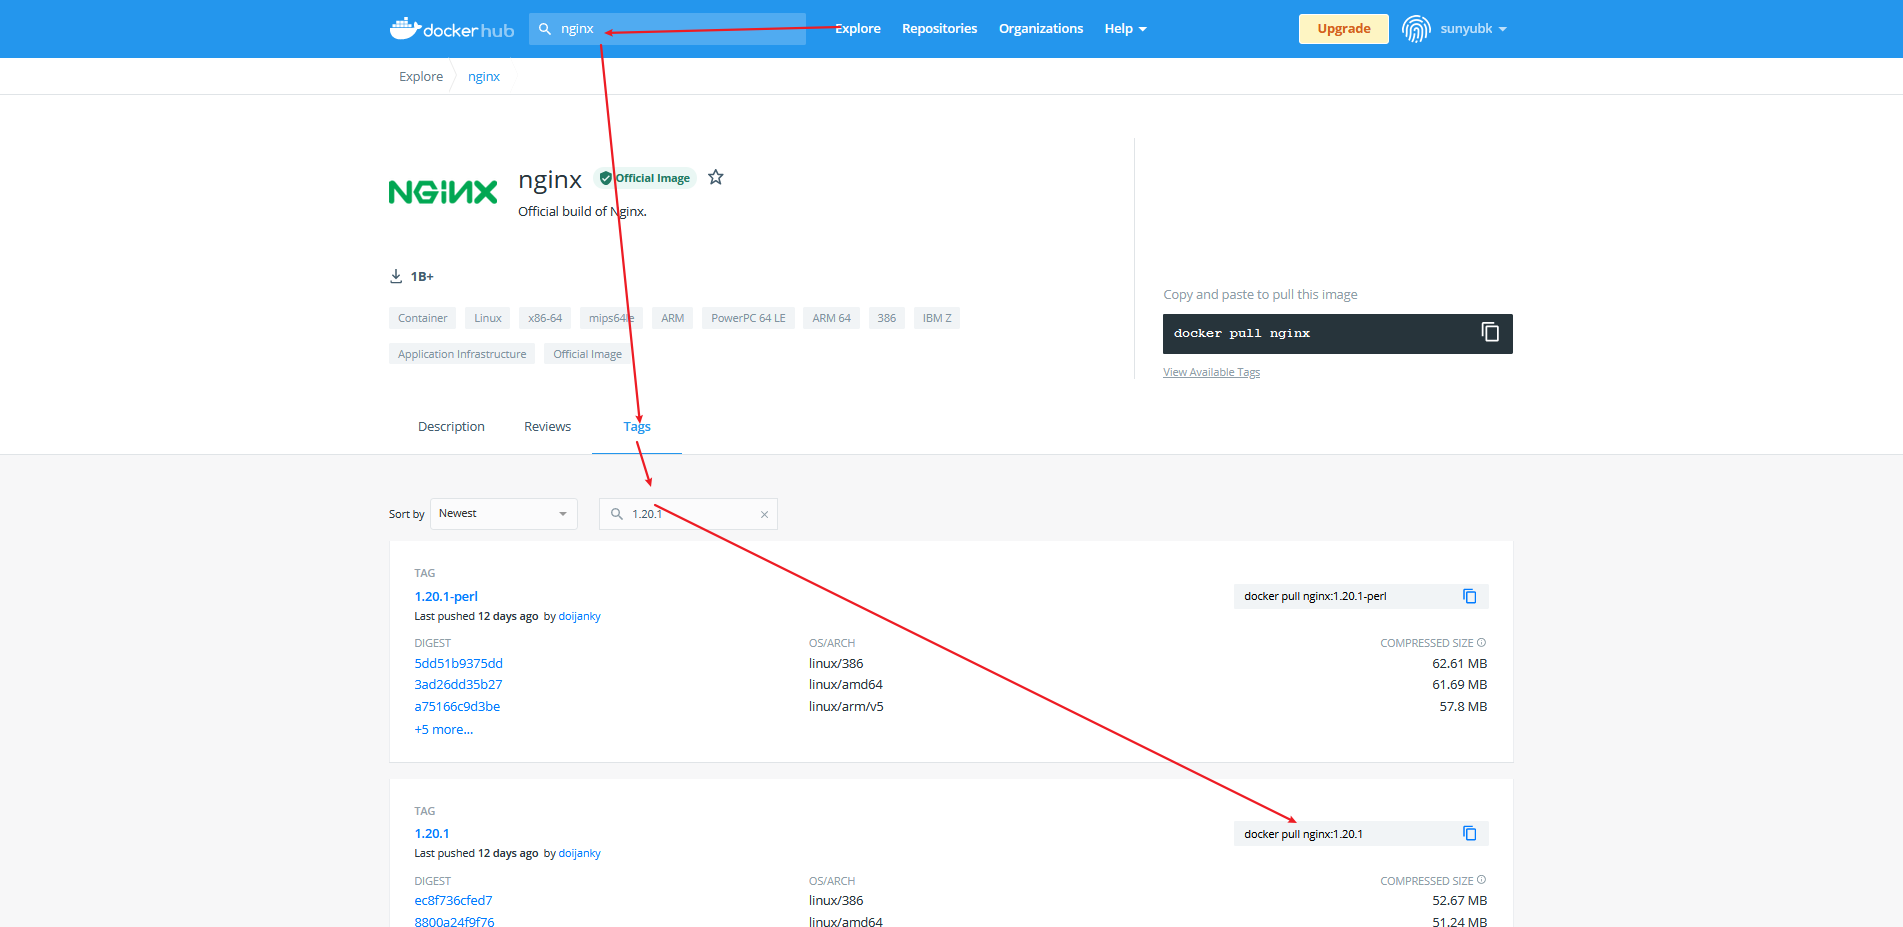Select the Tags tab
This screenshot has width=1903, height=927.
tap(637, 427)
